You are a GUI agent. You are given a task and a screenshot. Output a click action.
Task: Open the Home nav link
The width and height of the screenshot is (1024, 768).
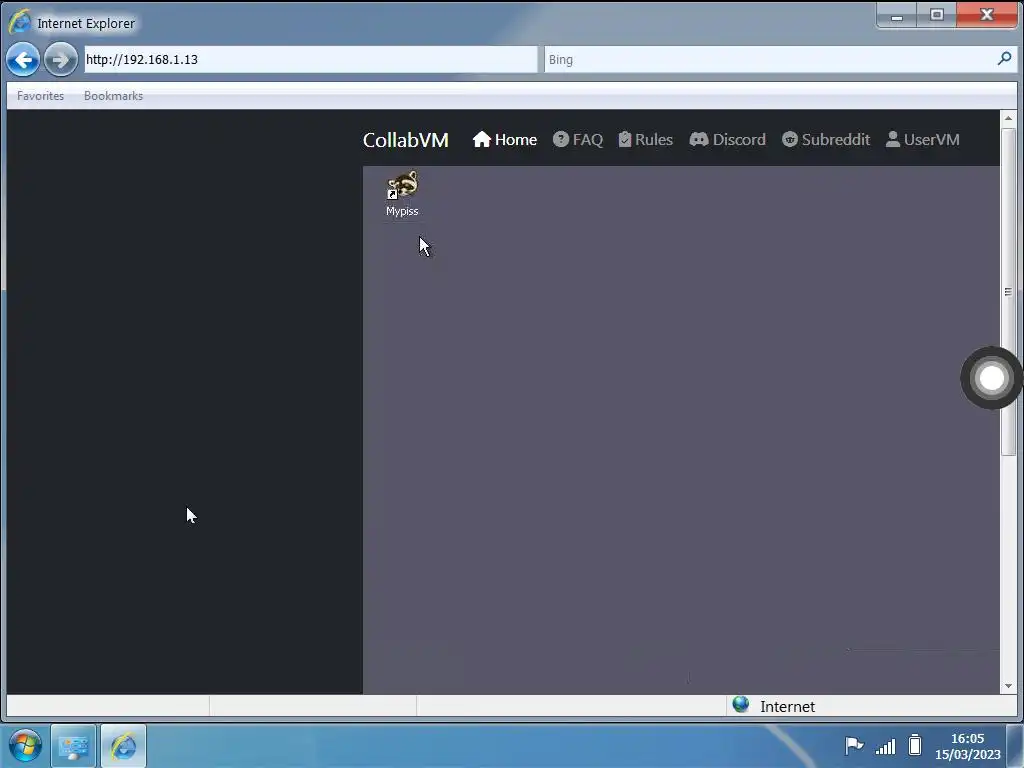pyautogui.click(x=505, y=139)
